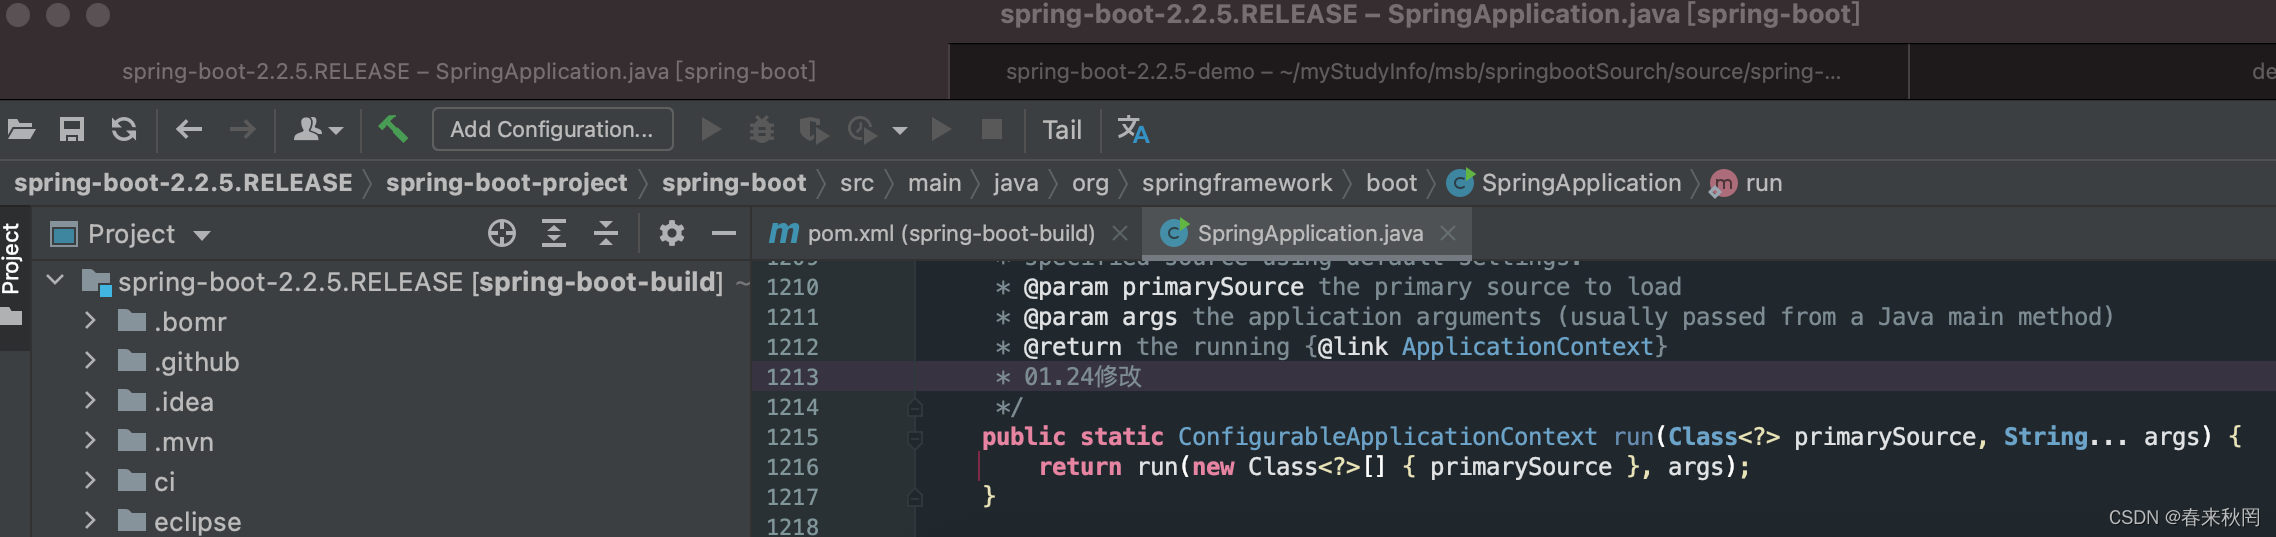Close the pom.xml editor tab
The width and height of the screenshot is (2276, 537).
pos(1120,233)
